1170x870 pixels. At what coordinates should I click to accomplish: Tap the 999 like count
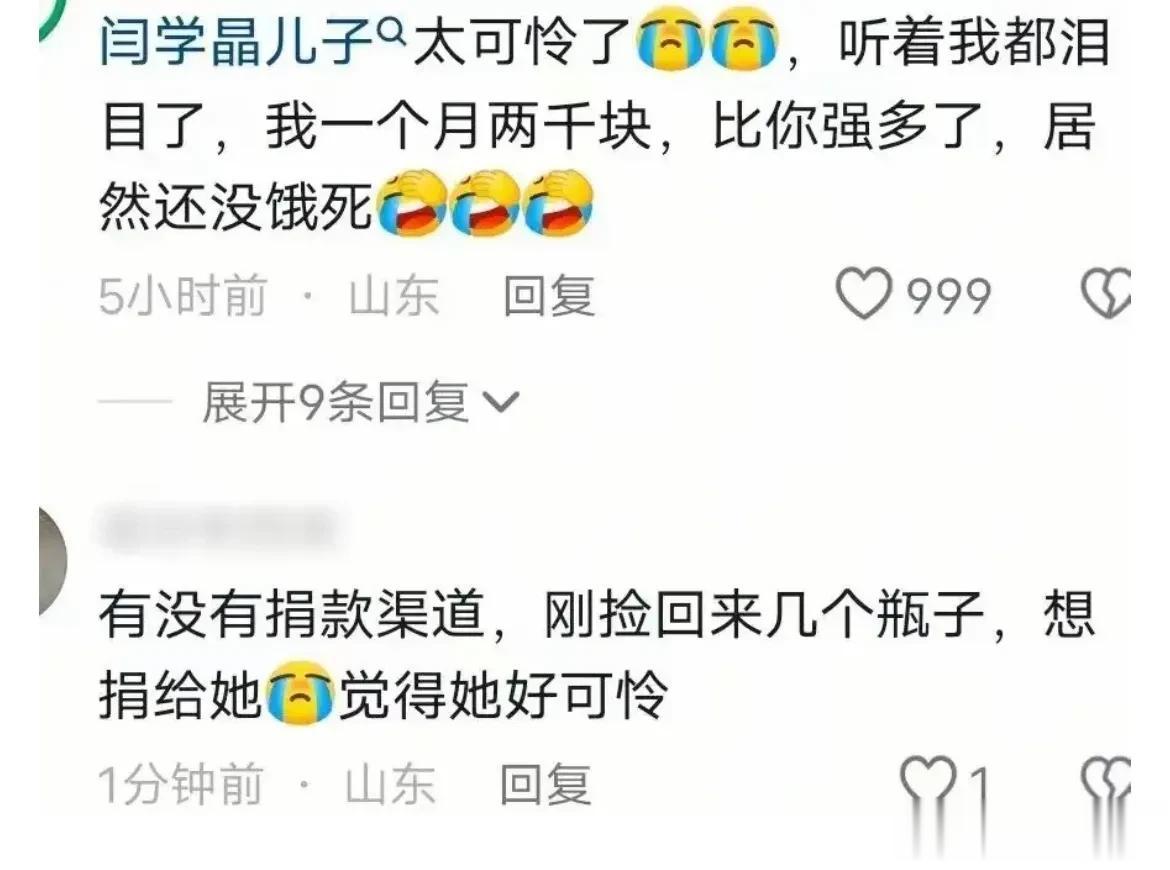[949, 297]
